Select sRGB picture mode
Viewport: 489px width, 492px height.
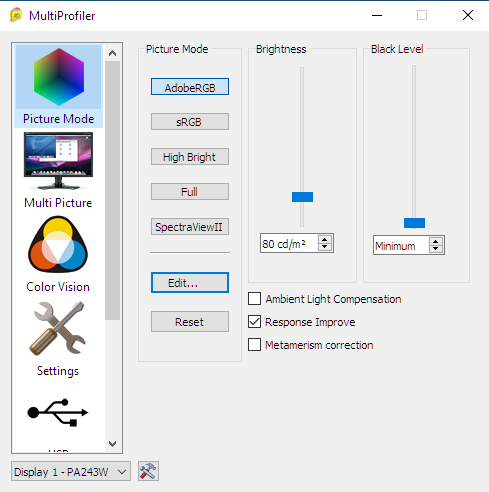pyautogui.click(x=190, y=122)
